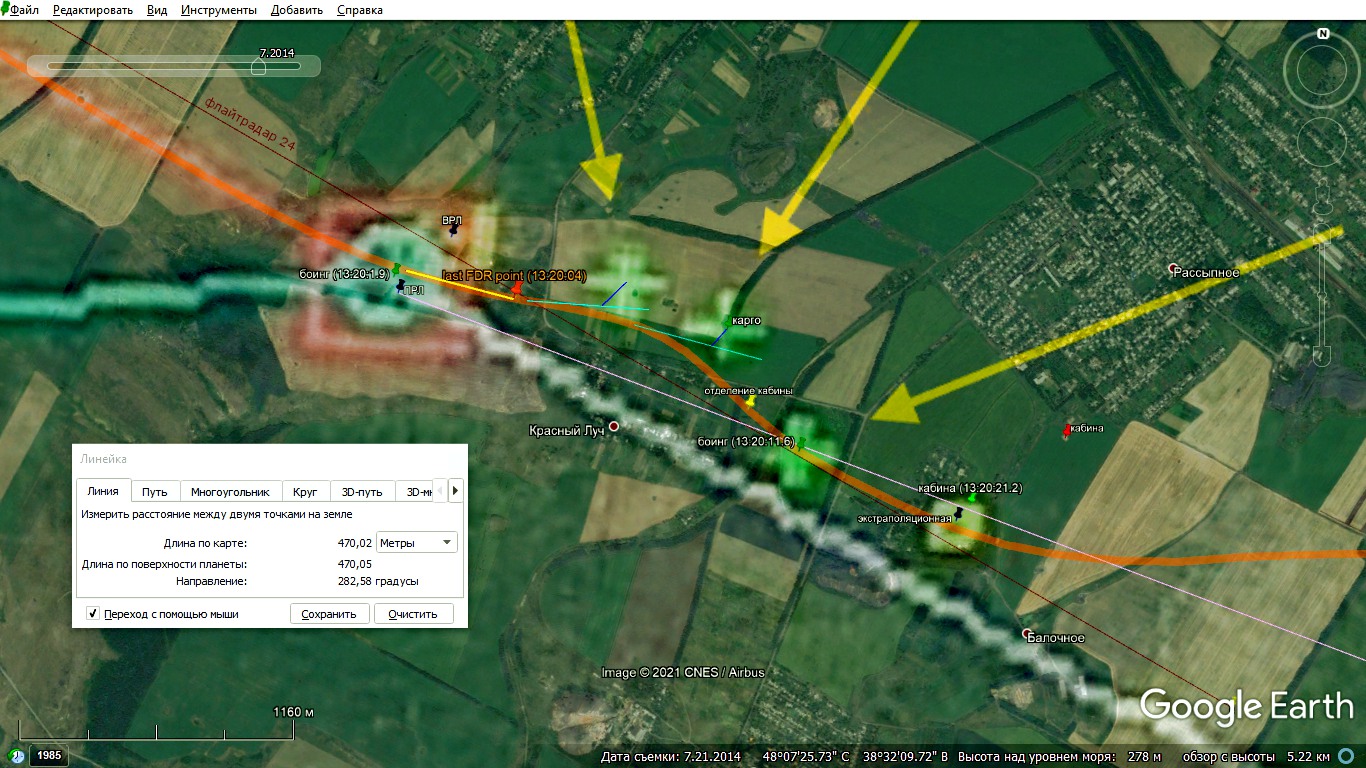Click the 1160 м scale legend label
Image resolution: width=1366 pixels, height=768 pixels.
pyautogui.click(x=294, y=712)
